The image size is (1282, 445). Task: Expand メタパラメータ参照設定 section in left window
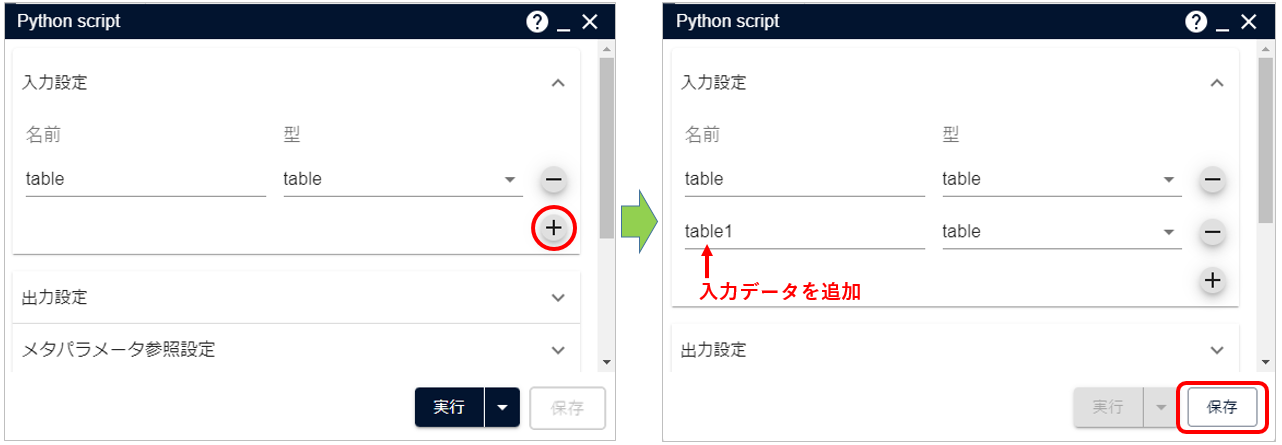tap(558, 350)
